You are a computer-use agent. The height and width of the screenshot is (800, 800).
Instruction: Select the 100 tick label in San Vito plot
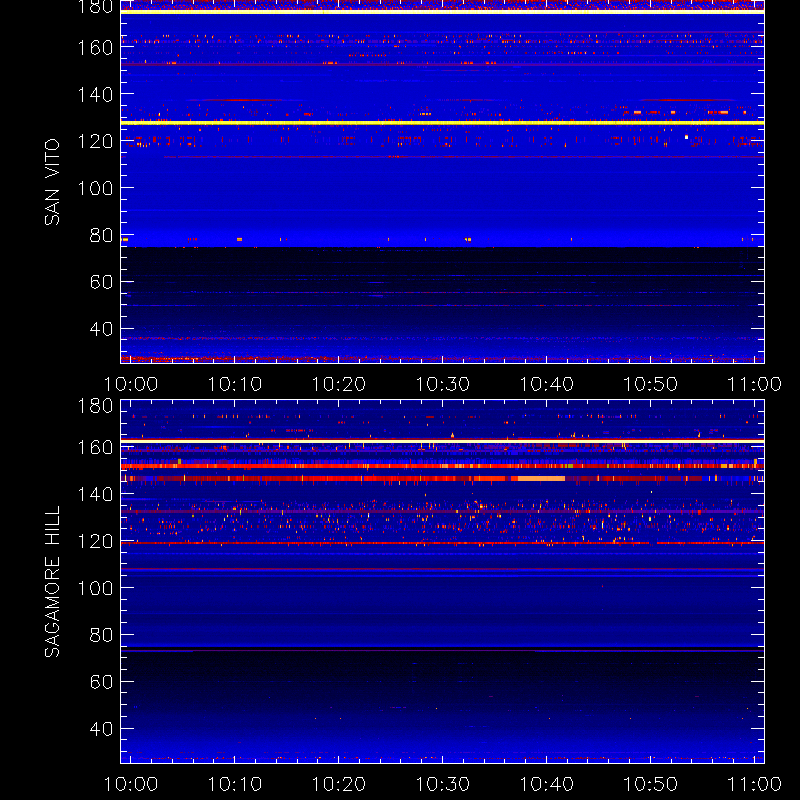(x=95, y=188)
